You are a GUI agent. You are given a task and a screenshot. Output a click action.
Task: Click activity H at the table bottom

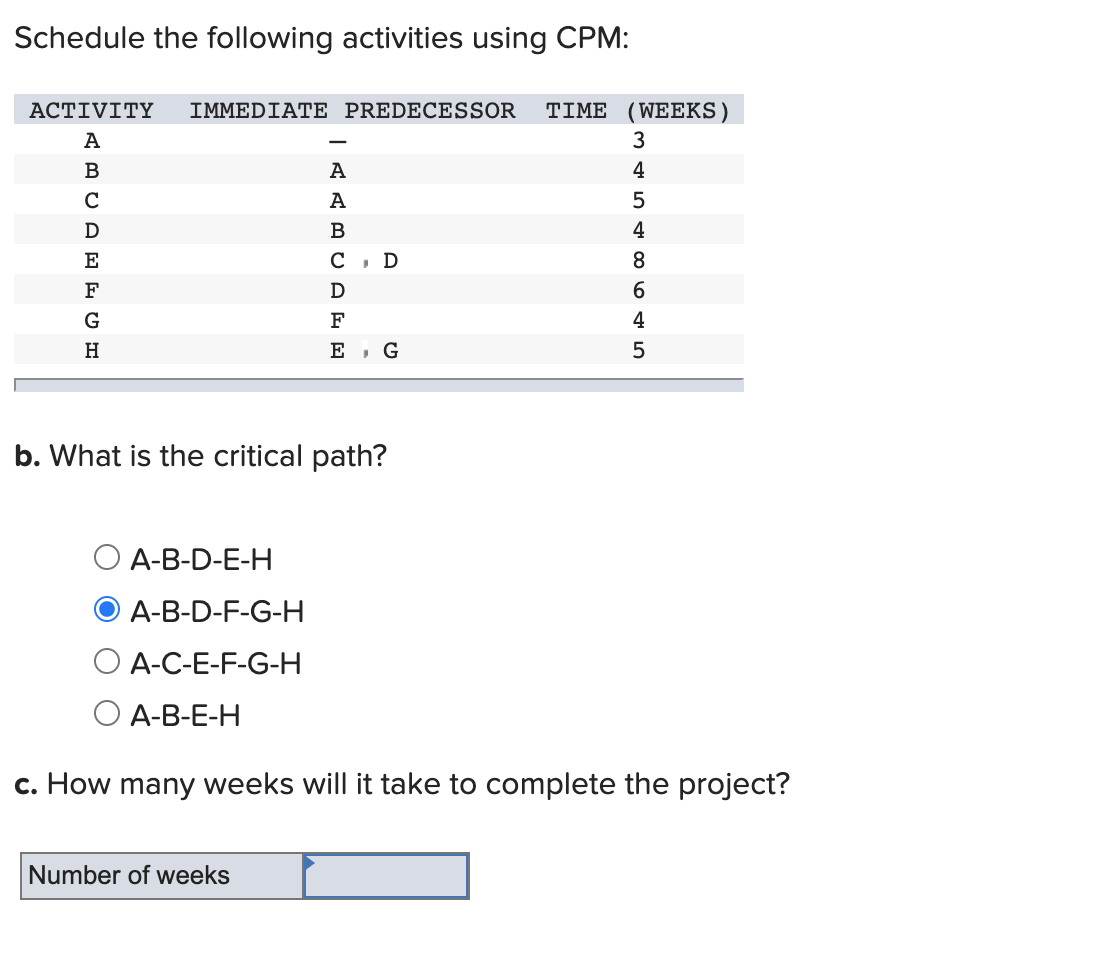tap(91, 350)
